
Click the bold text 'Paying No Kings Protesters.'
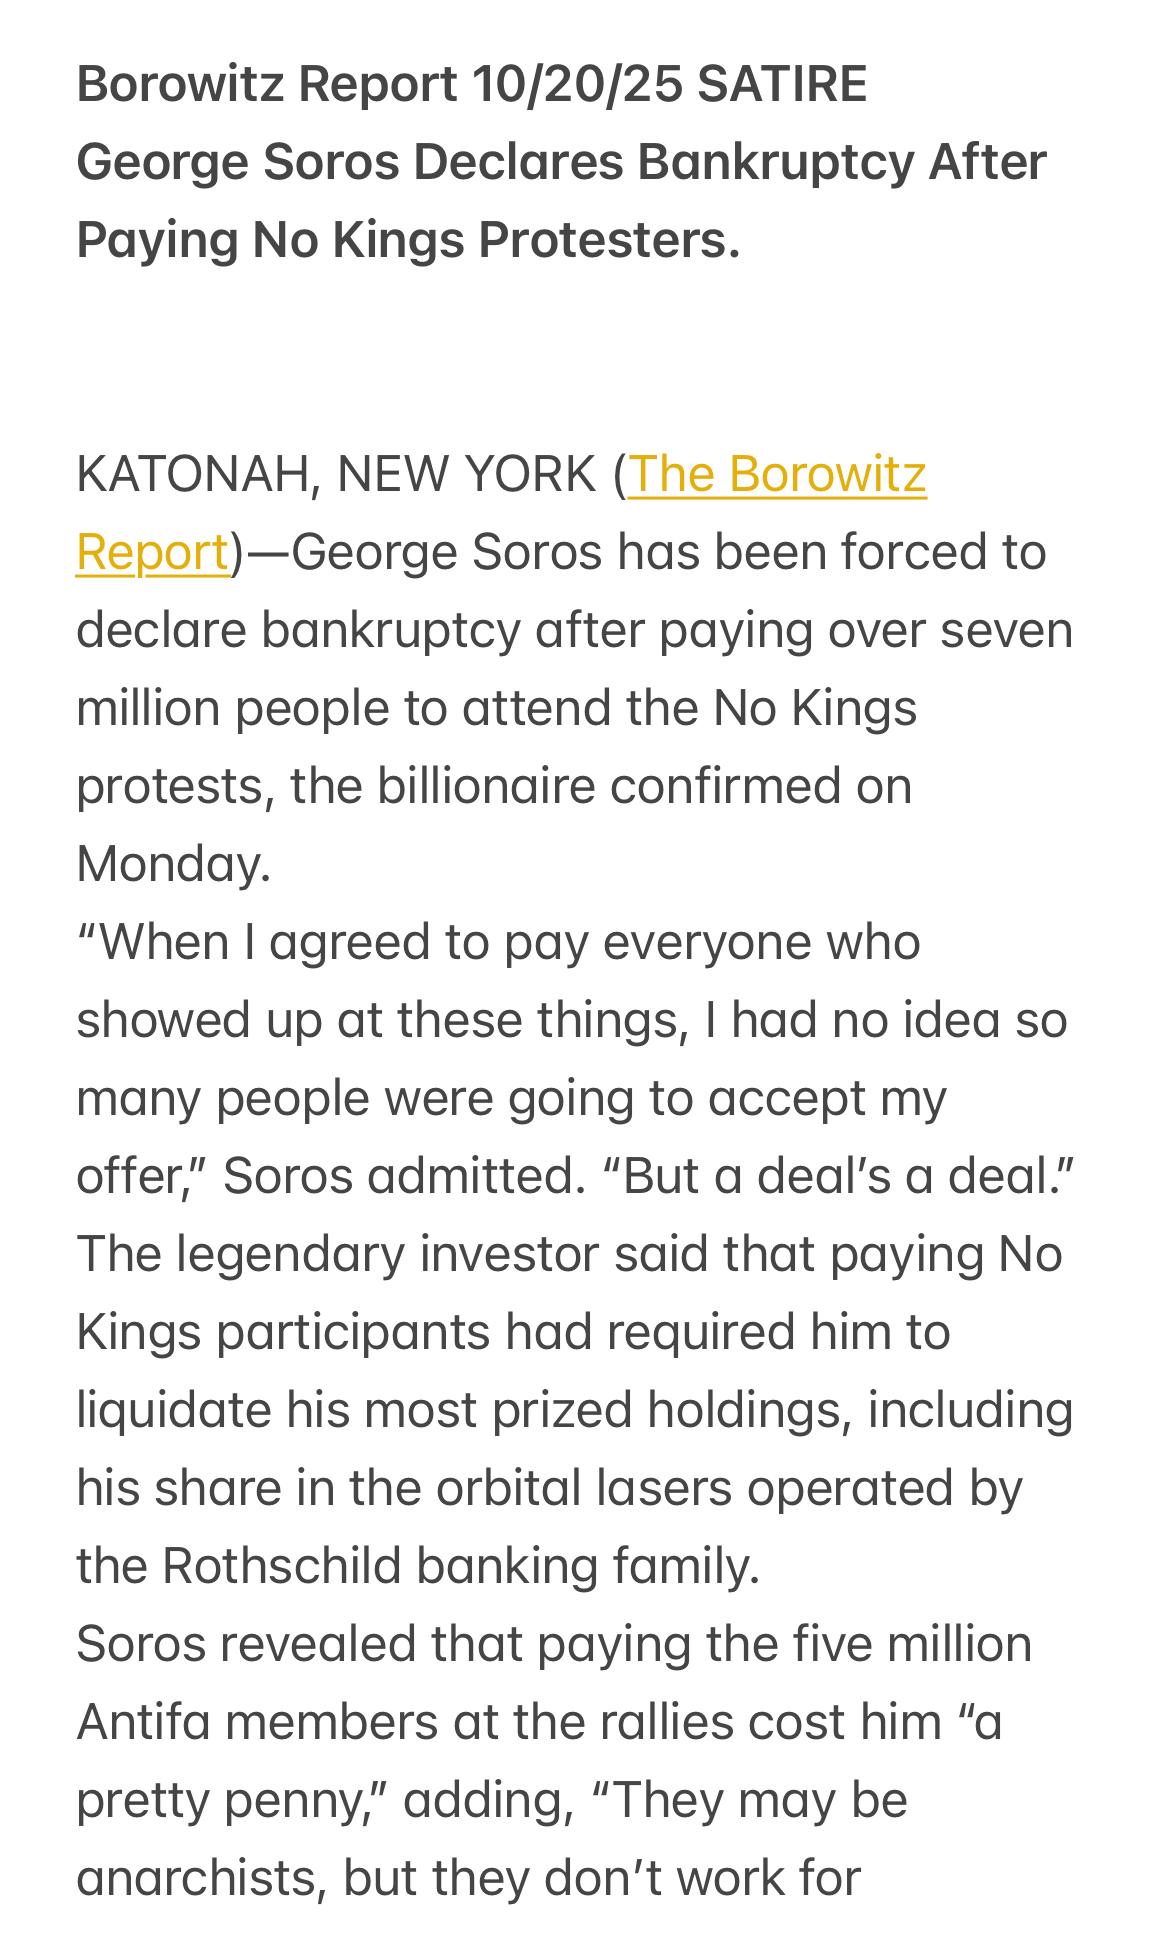pos(408,240)
